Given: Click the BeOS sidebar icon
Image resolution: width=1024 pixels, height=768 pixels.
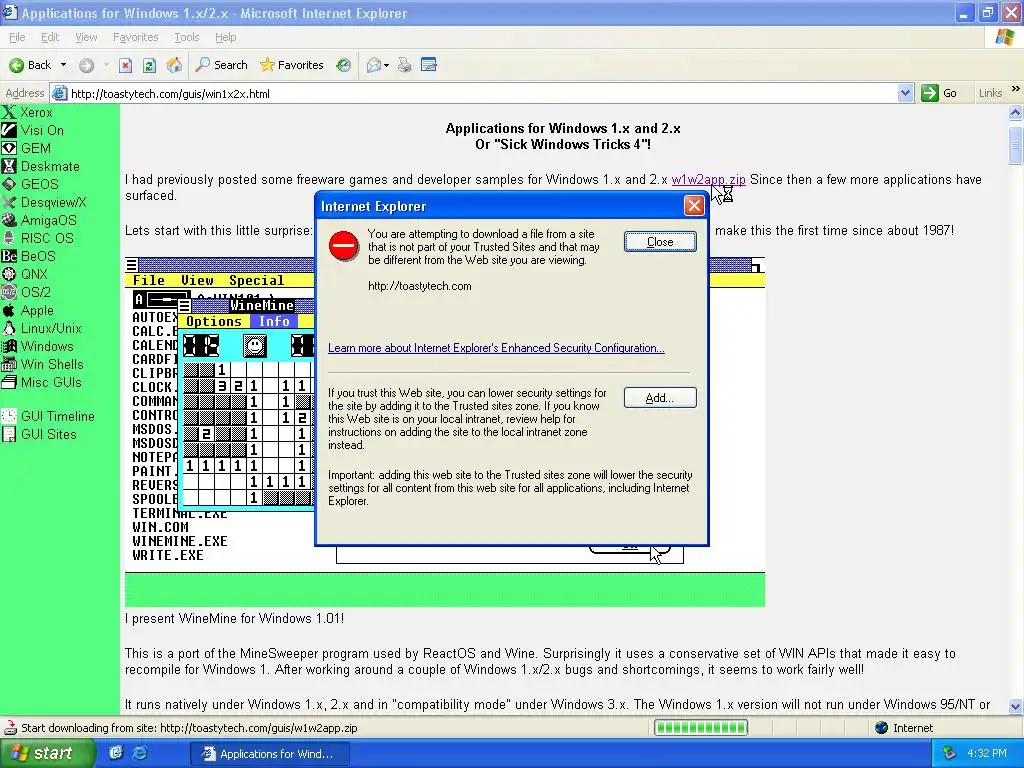Looking at the screenshot, I should [x=9, y=256].
